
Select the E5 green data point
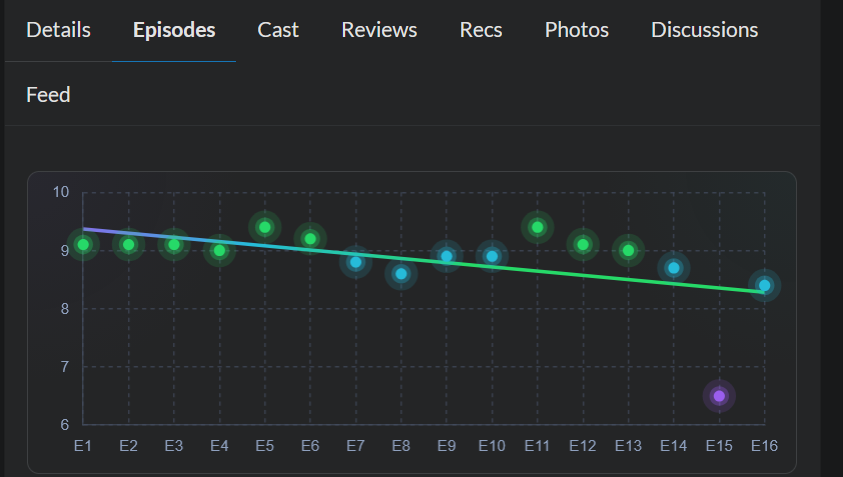265,227
